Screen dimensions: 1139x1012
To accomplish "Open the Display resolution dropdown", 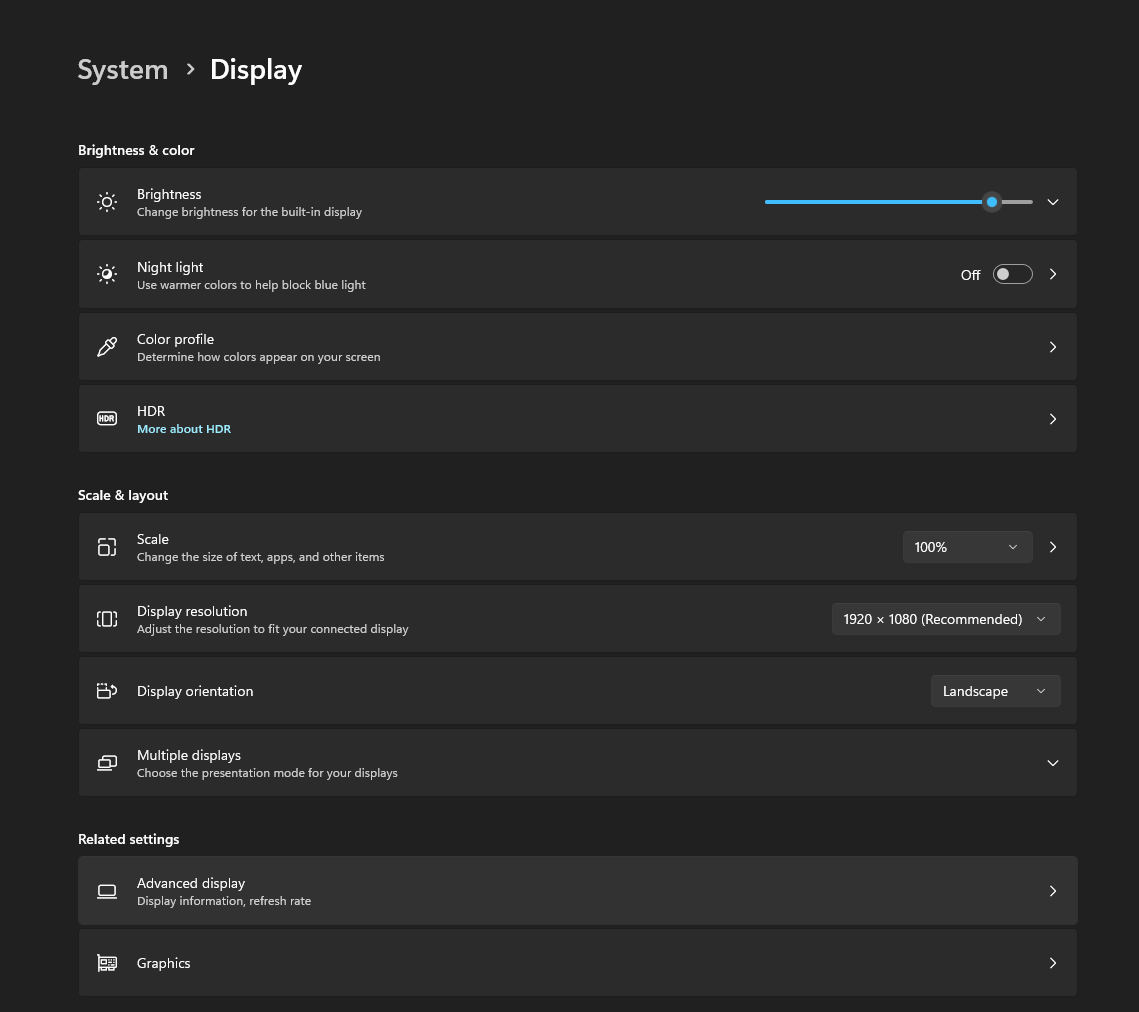I will pos(945,619).
